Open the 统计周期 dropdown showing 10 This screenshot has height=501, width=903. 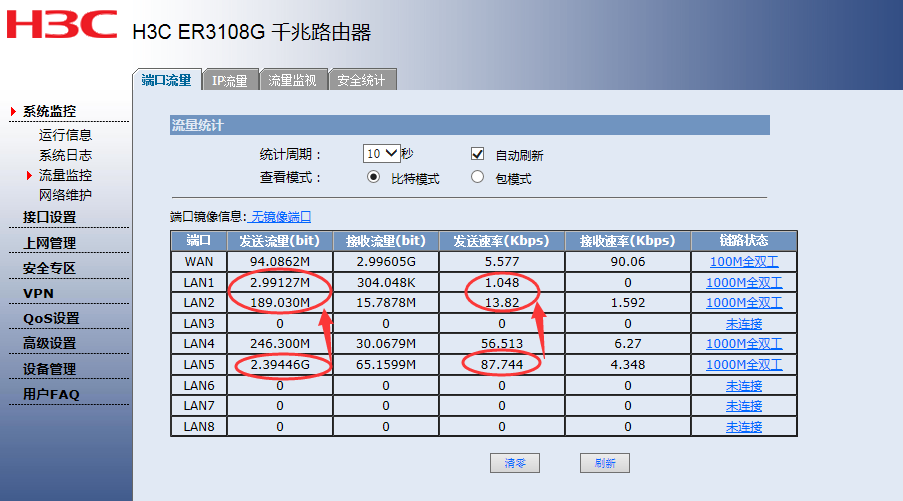381,154
